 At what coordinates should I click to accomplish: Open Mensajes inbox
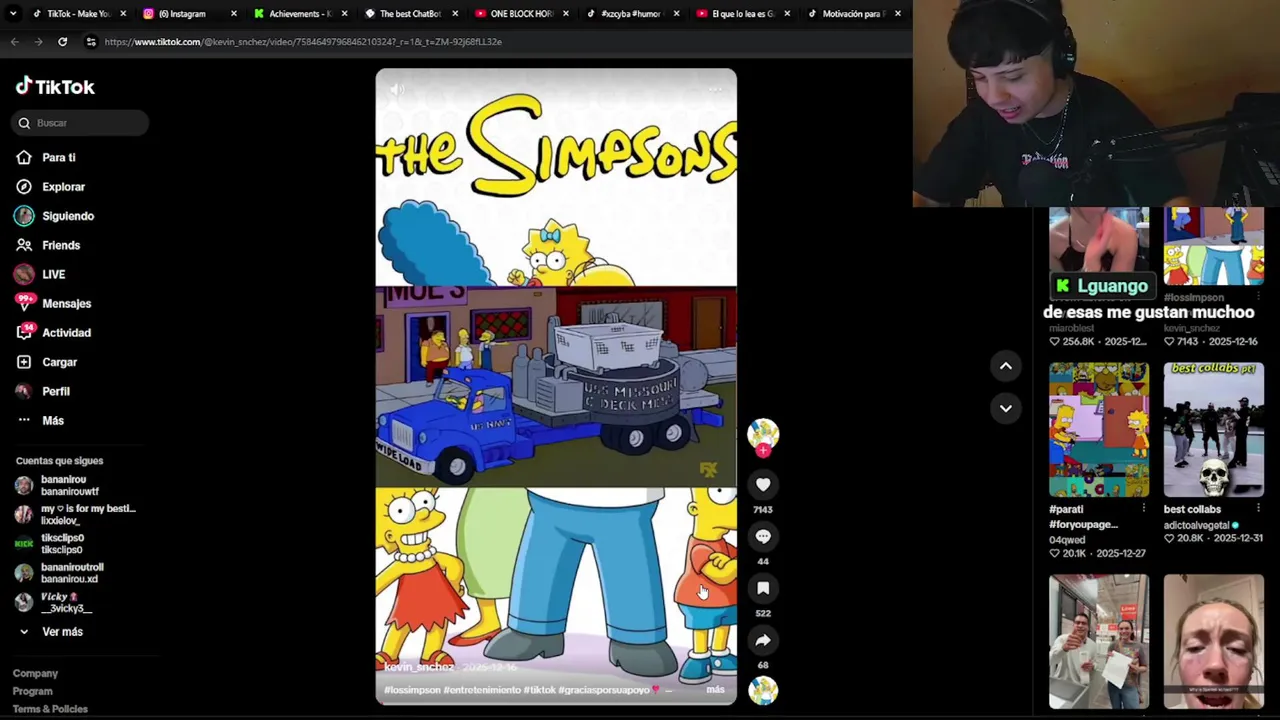(66, 304)
